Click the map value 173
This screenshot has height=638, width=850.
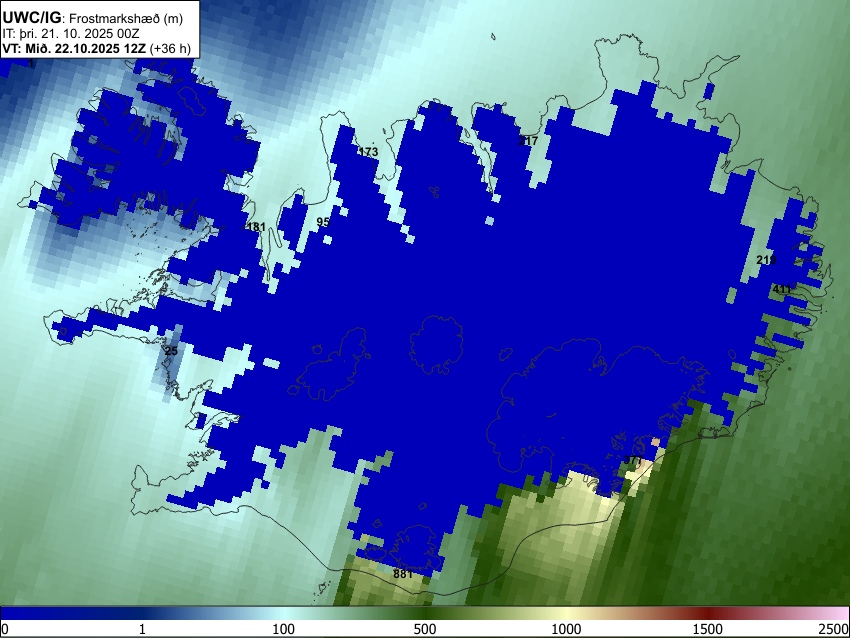369,152
